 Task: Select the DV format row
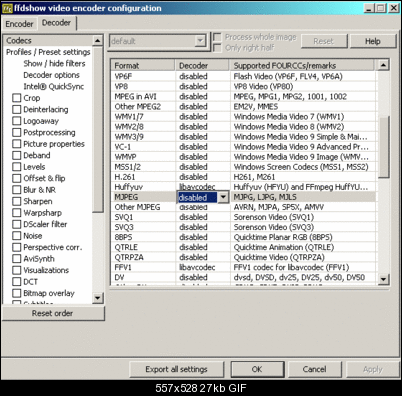pos(243,277)
